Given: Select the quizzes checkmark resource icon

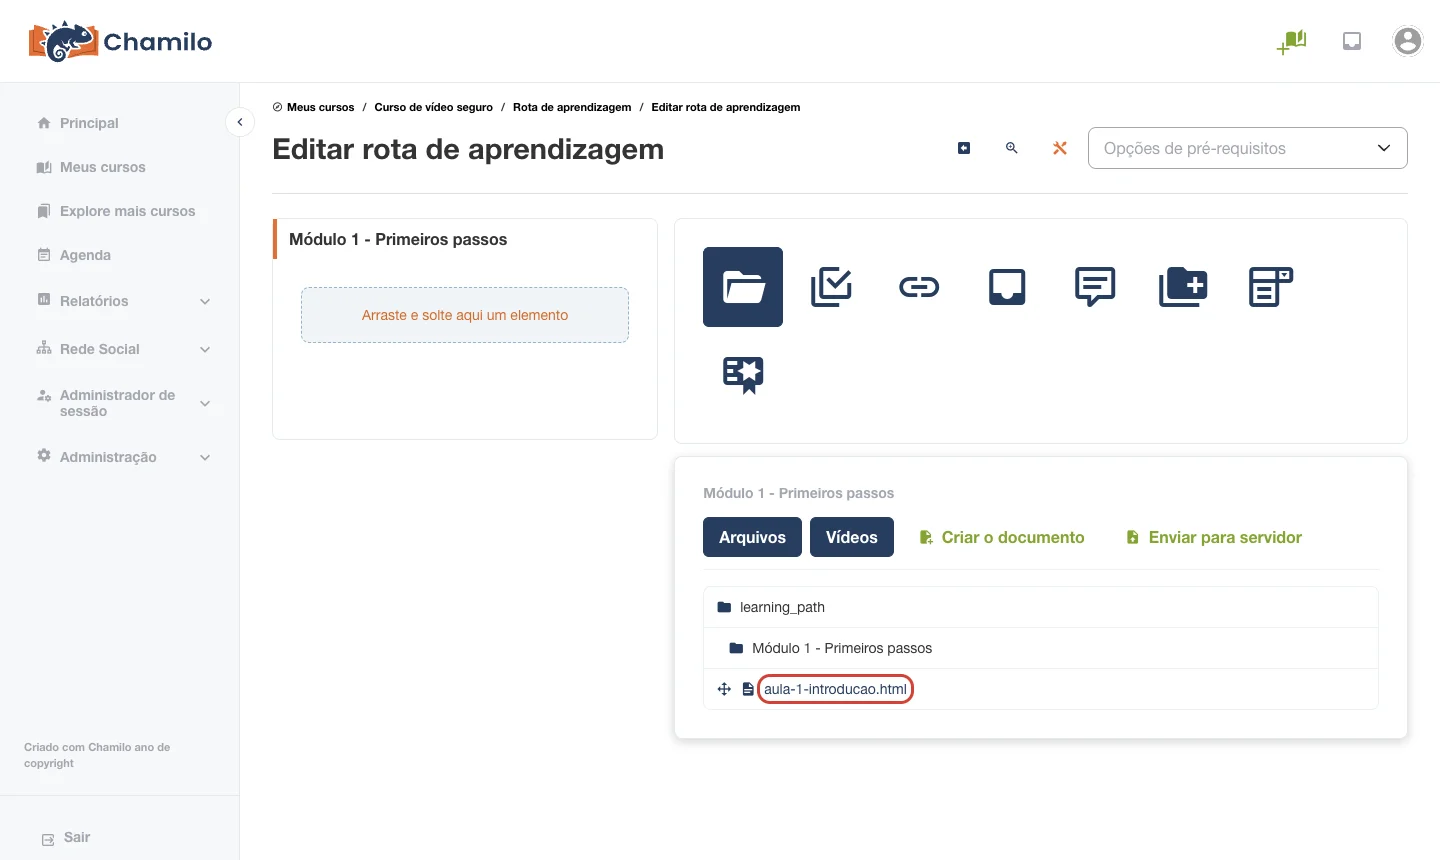Looking at the screenshot, I should pos(831,287).
